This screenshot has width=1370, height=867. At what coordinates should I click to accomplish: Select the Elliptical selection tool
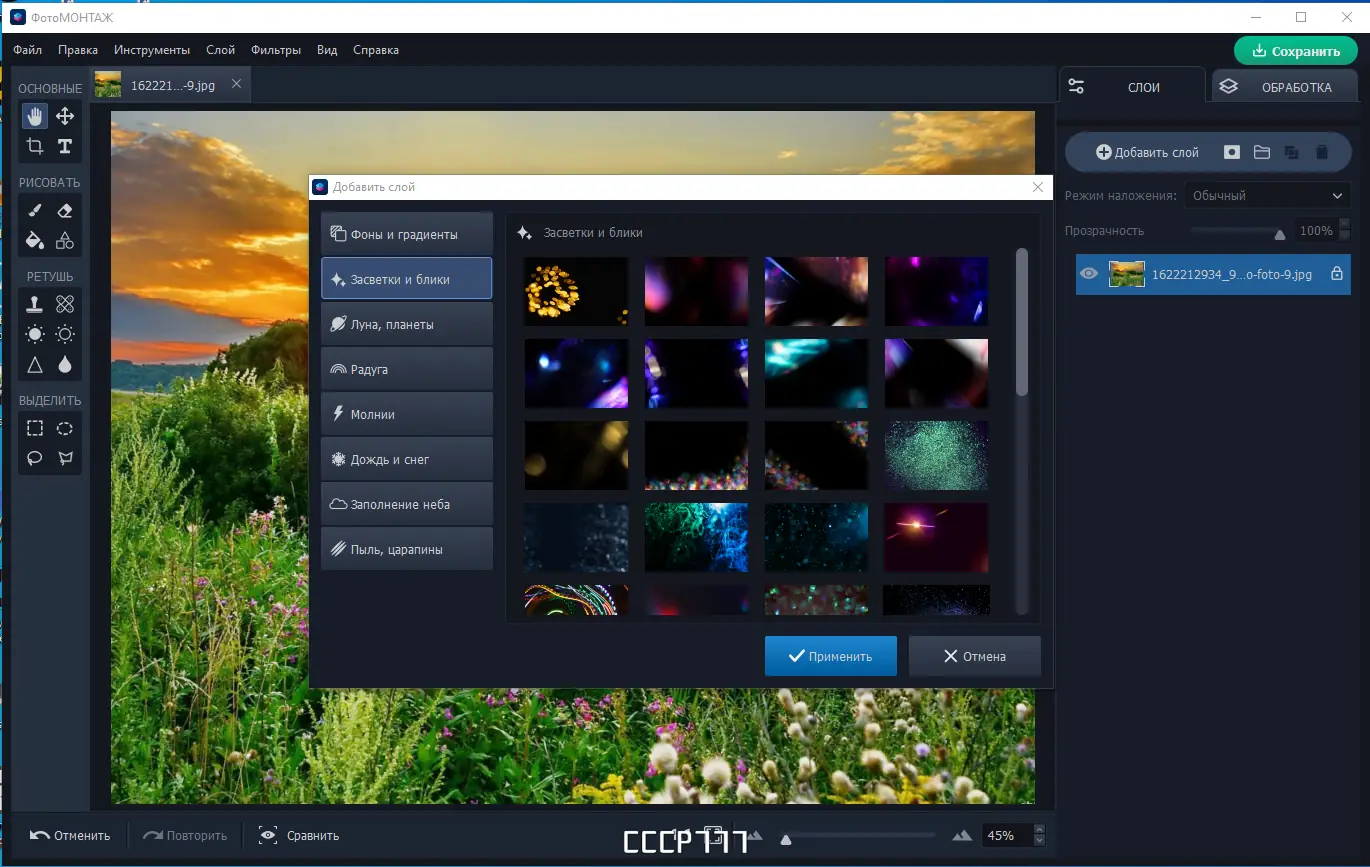click(65, 428)
